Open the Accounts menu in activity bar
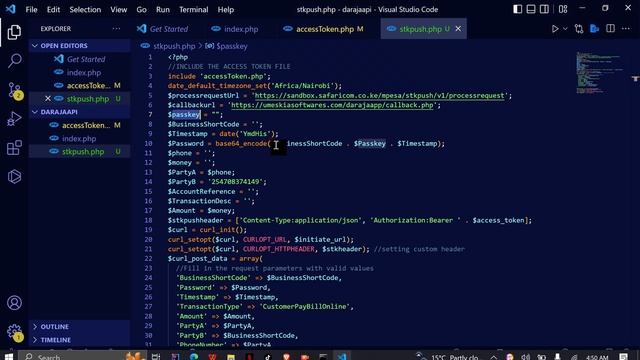Image resolution: width=640 pixels, height=360 pixels. point(14,303)
